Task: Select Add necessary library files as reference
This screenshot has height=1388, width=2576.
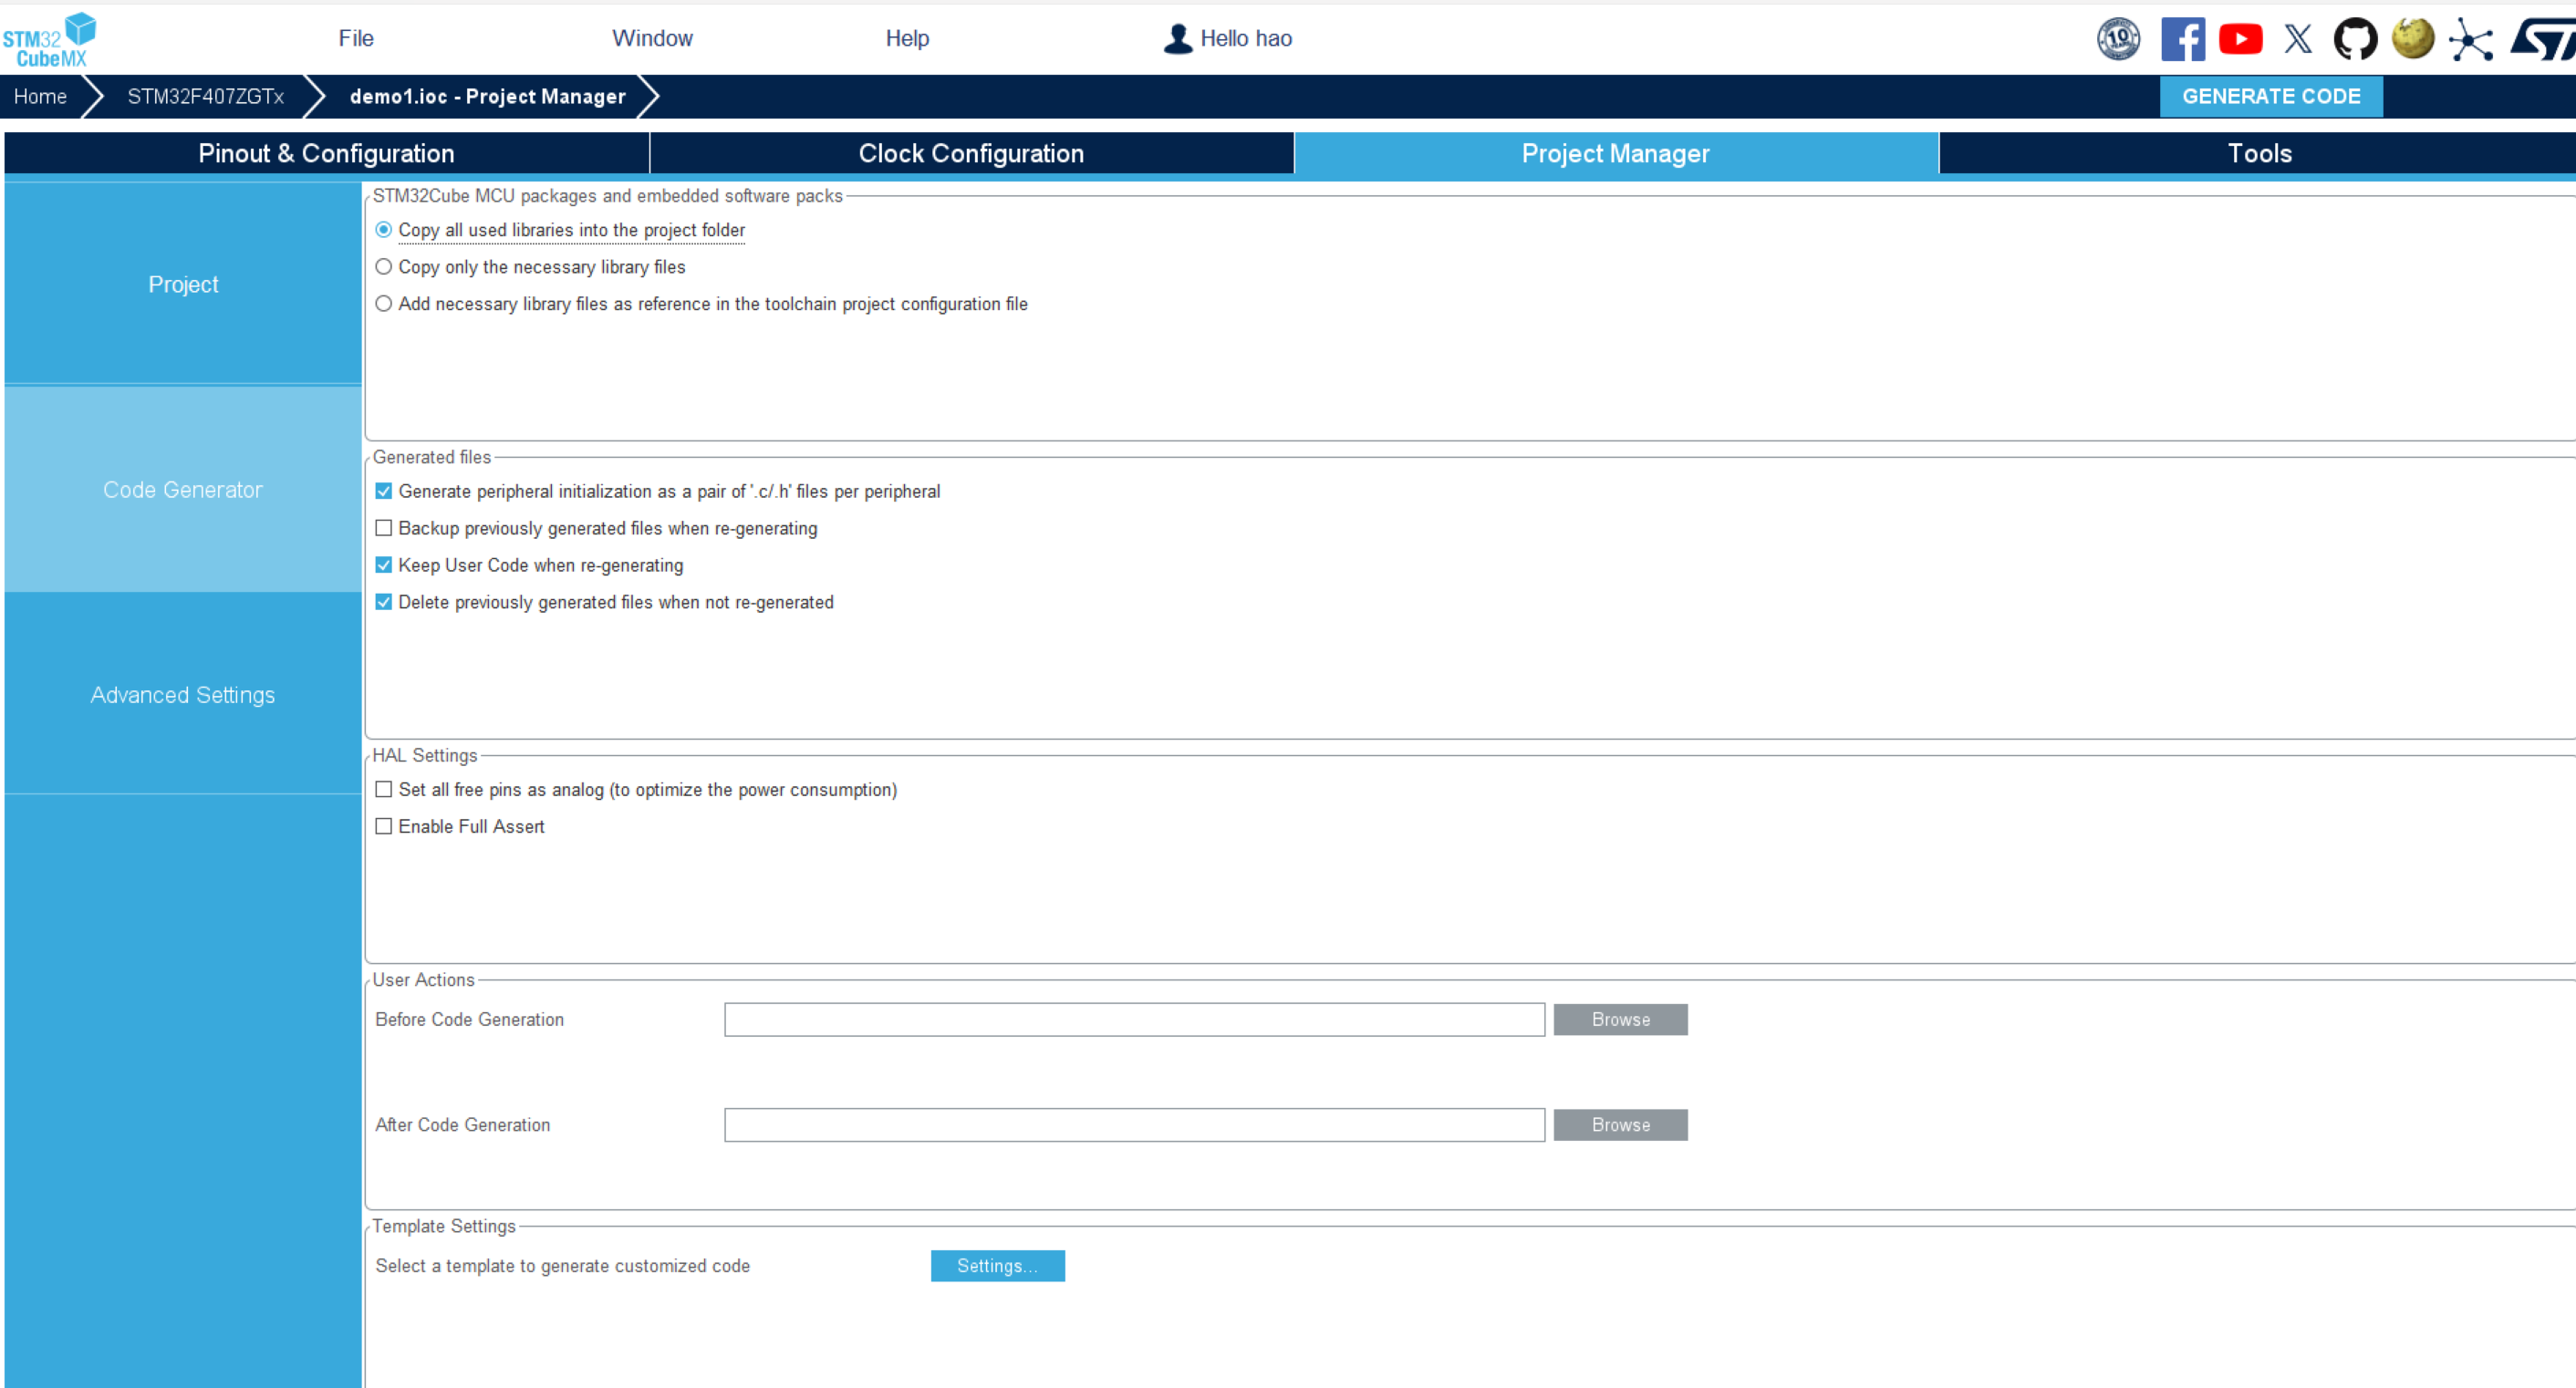Action: point(383,304)
